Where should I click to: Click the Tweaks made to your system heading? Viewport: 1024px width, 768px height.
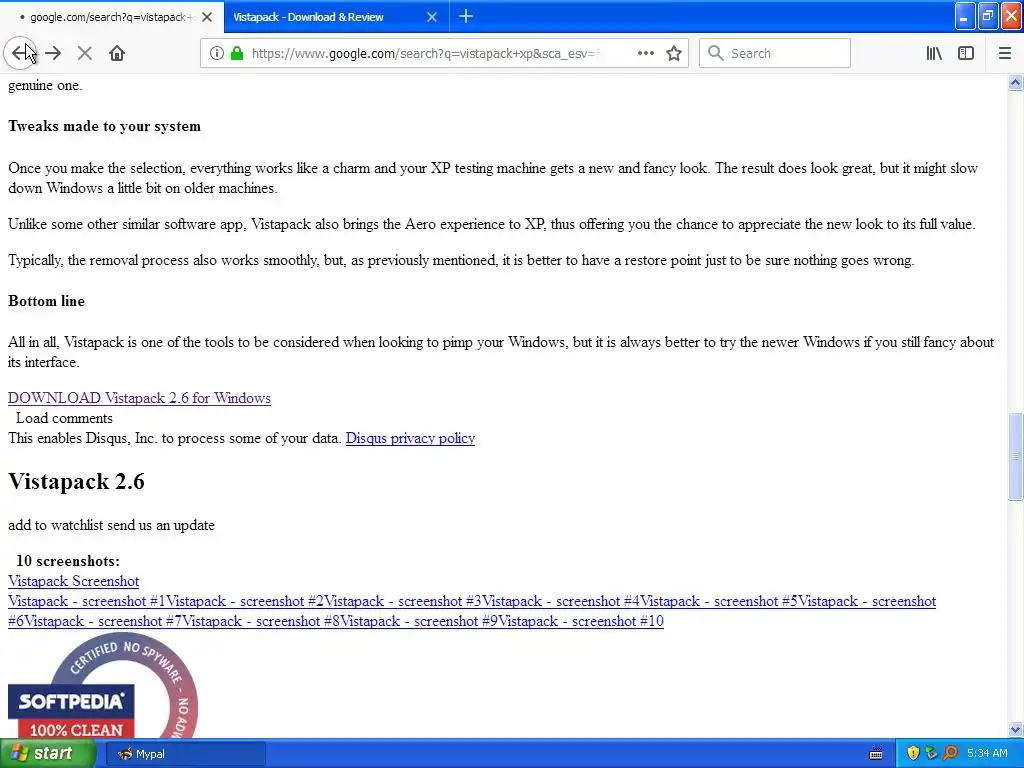pos(104,126)
